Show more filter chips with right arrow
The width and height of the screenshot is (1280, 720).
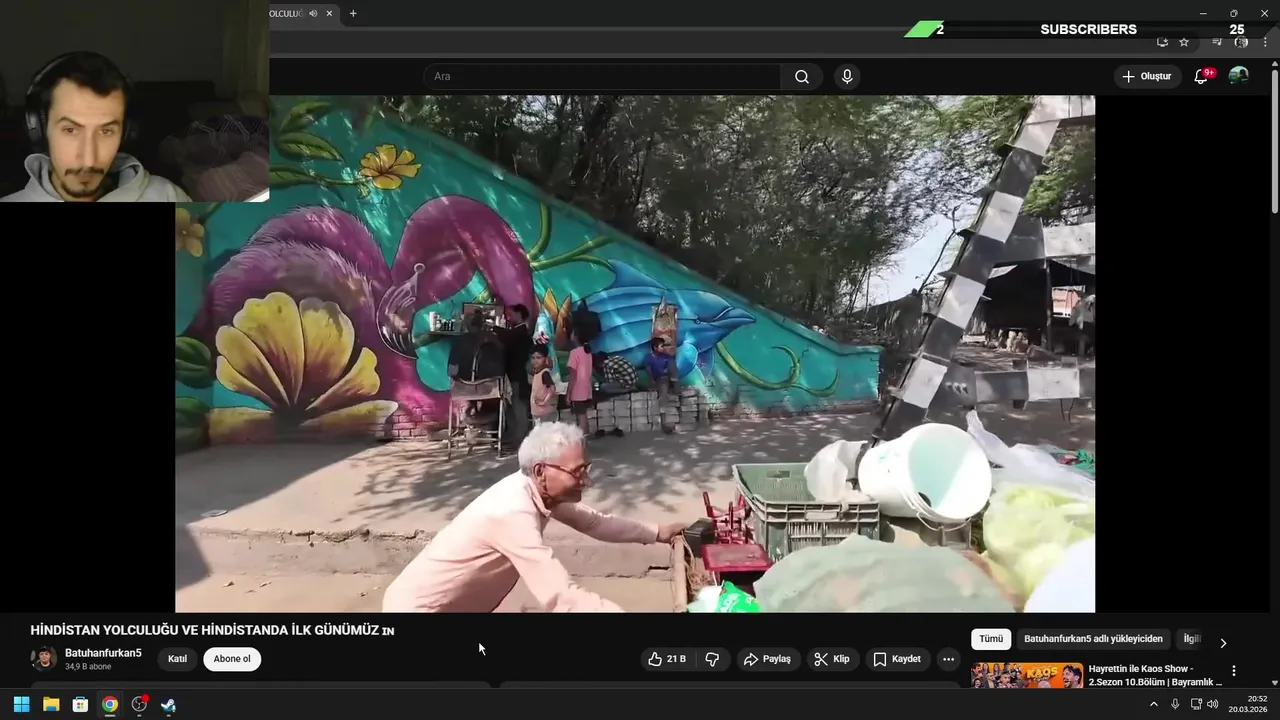(x=1222, y=642)
